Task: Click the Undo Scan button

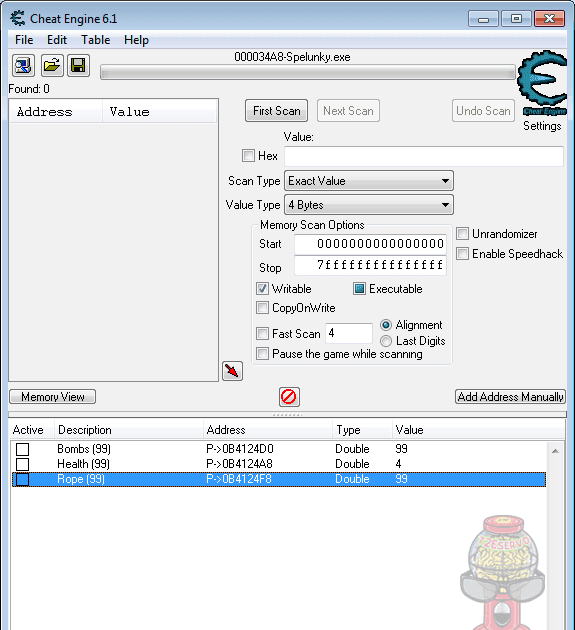Action: pos(483,110)
